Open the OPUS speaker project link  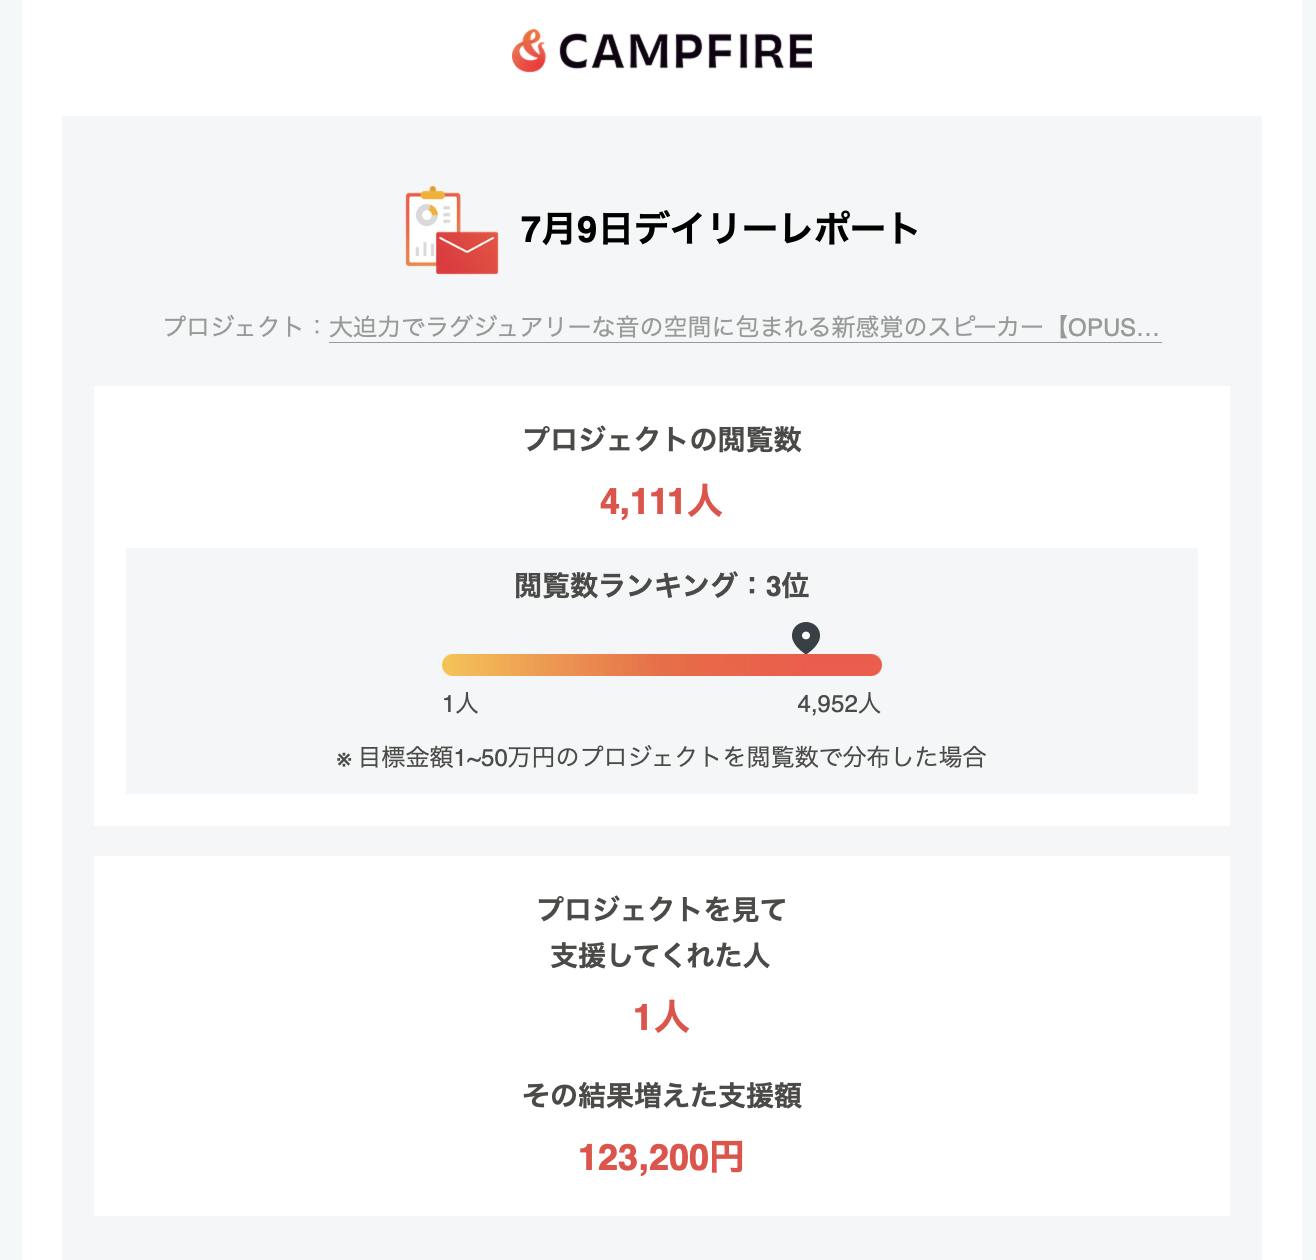[744, 327]
